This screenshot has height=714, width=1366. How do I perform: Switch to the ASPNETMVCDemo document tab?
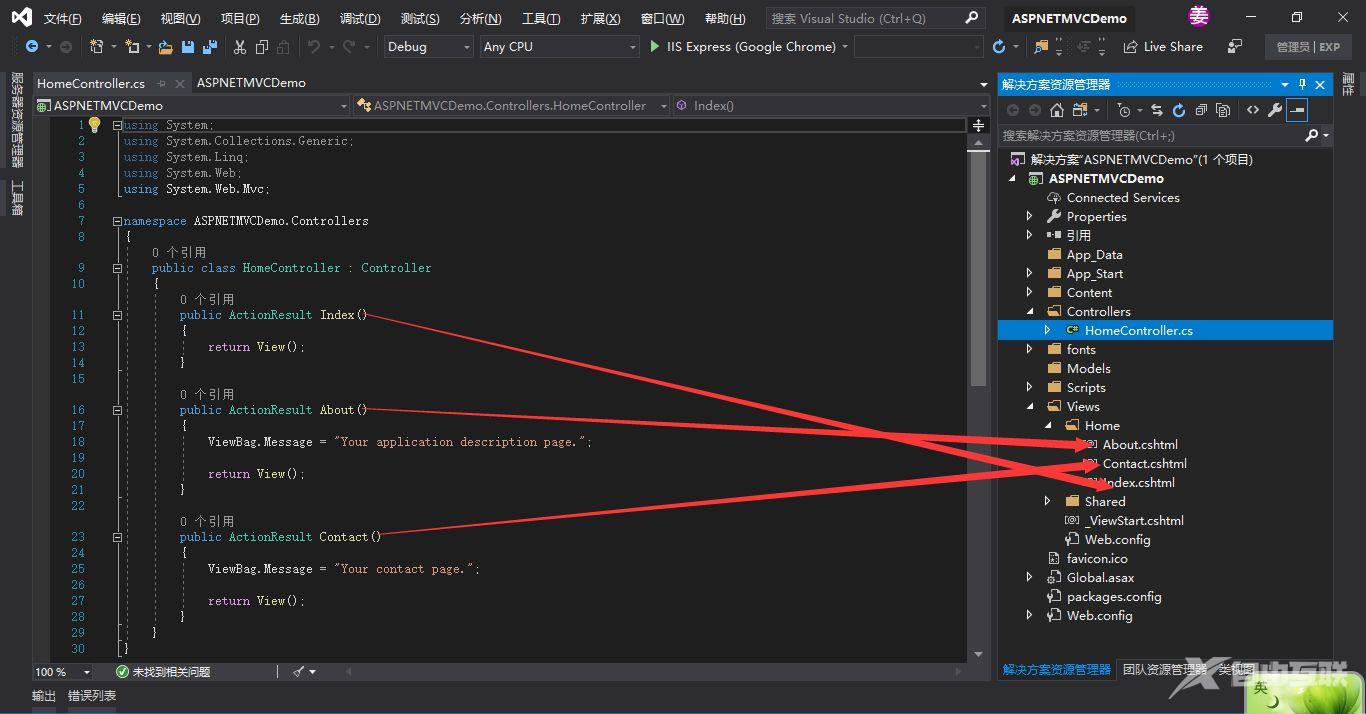251,83
